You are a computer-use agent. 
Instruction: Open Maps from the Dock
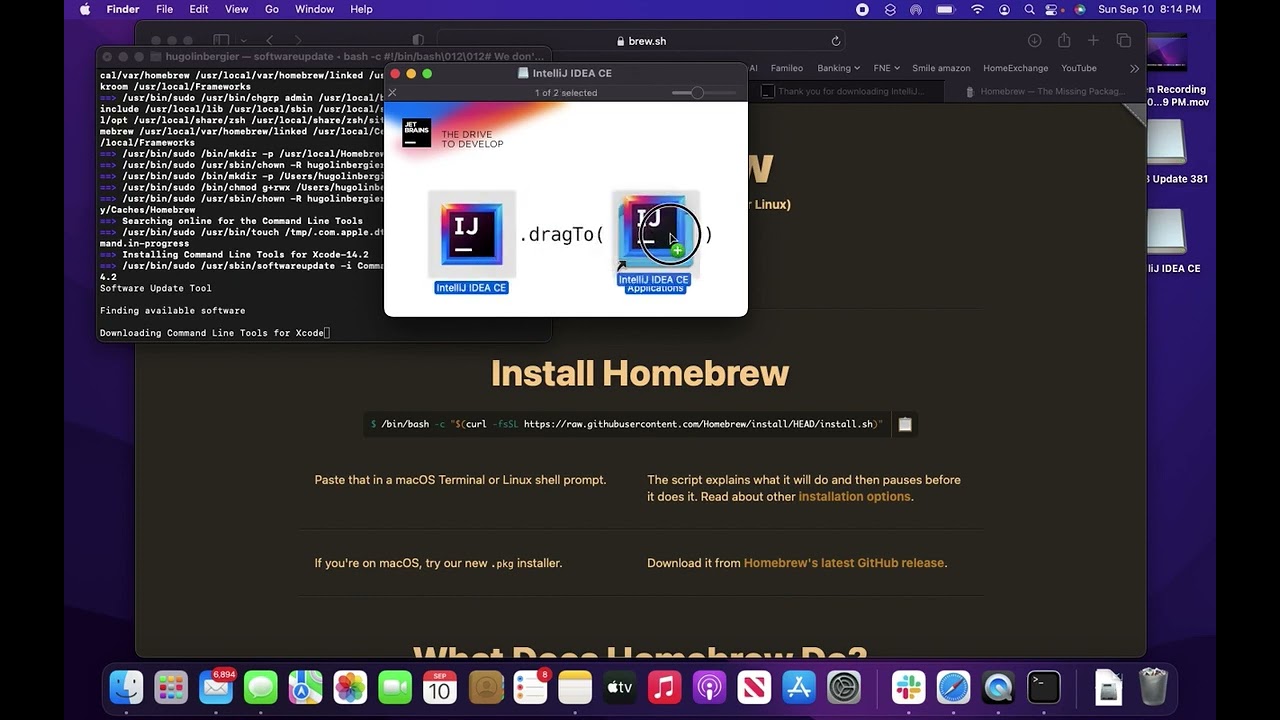(306, 687)
